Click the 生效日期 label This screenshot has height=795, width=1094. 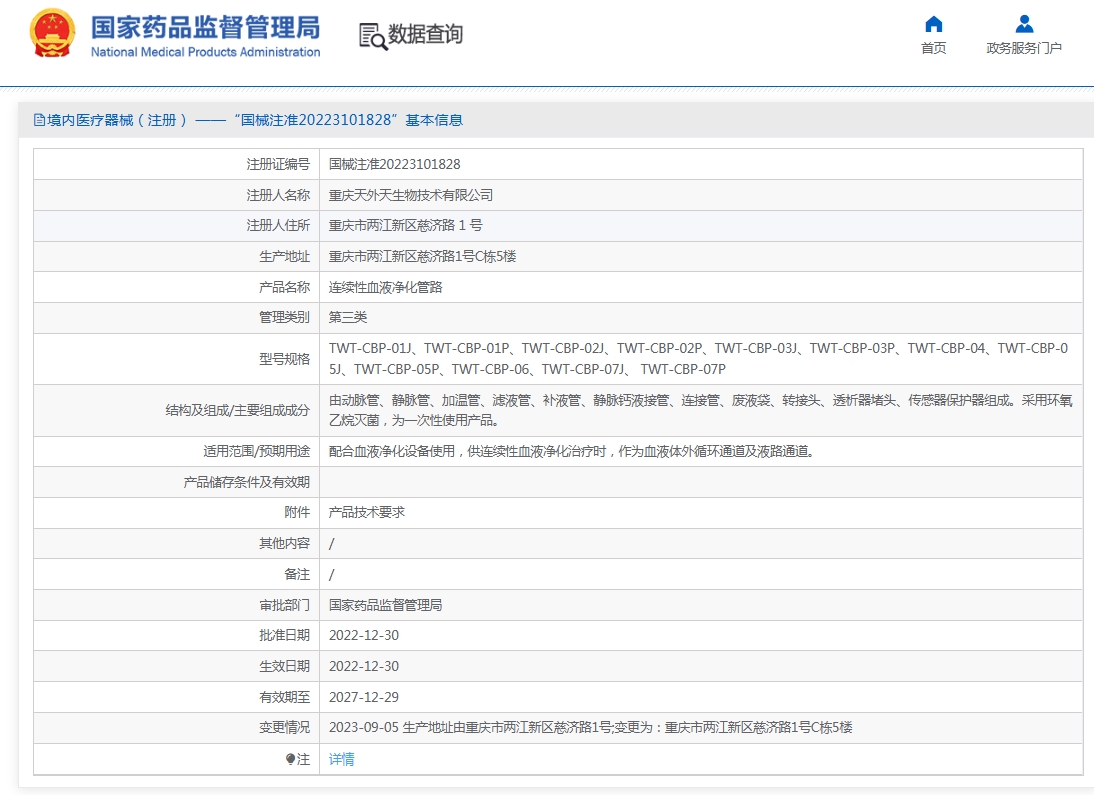click(284, 666)
